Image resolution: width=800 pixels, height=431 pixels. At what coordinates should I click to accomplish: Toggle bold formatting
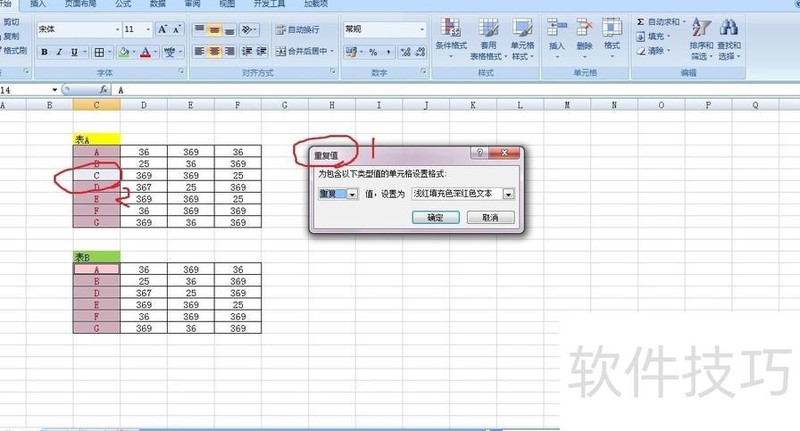click(x=45, y=52)
